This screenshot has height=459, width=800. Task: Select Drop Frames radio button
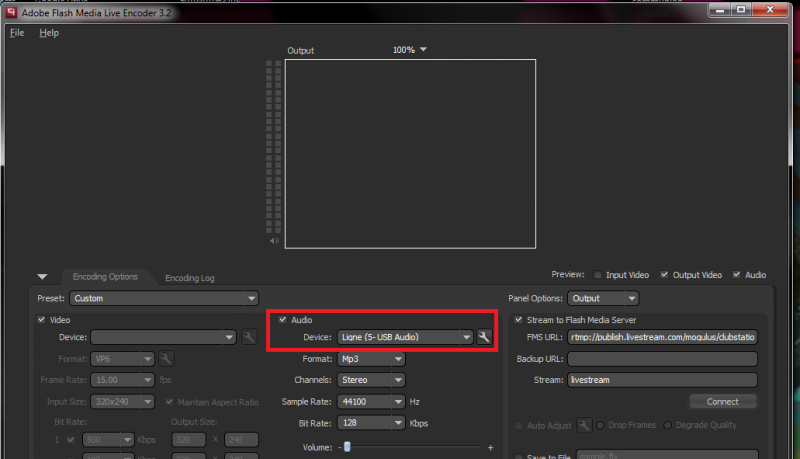tap(601, 425)
